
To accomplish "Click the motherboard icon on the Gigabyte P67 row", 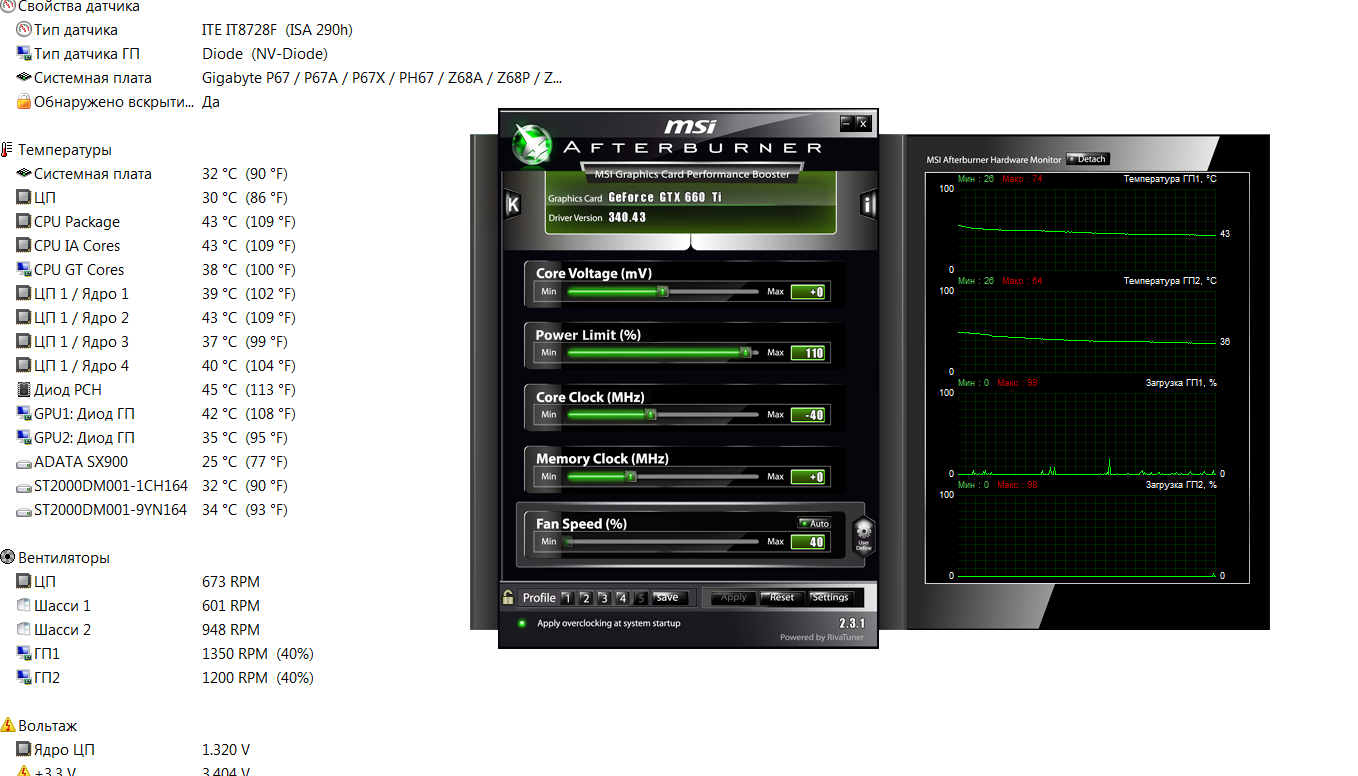I will pos(24,78).
